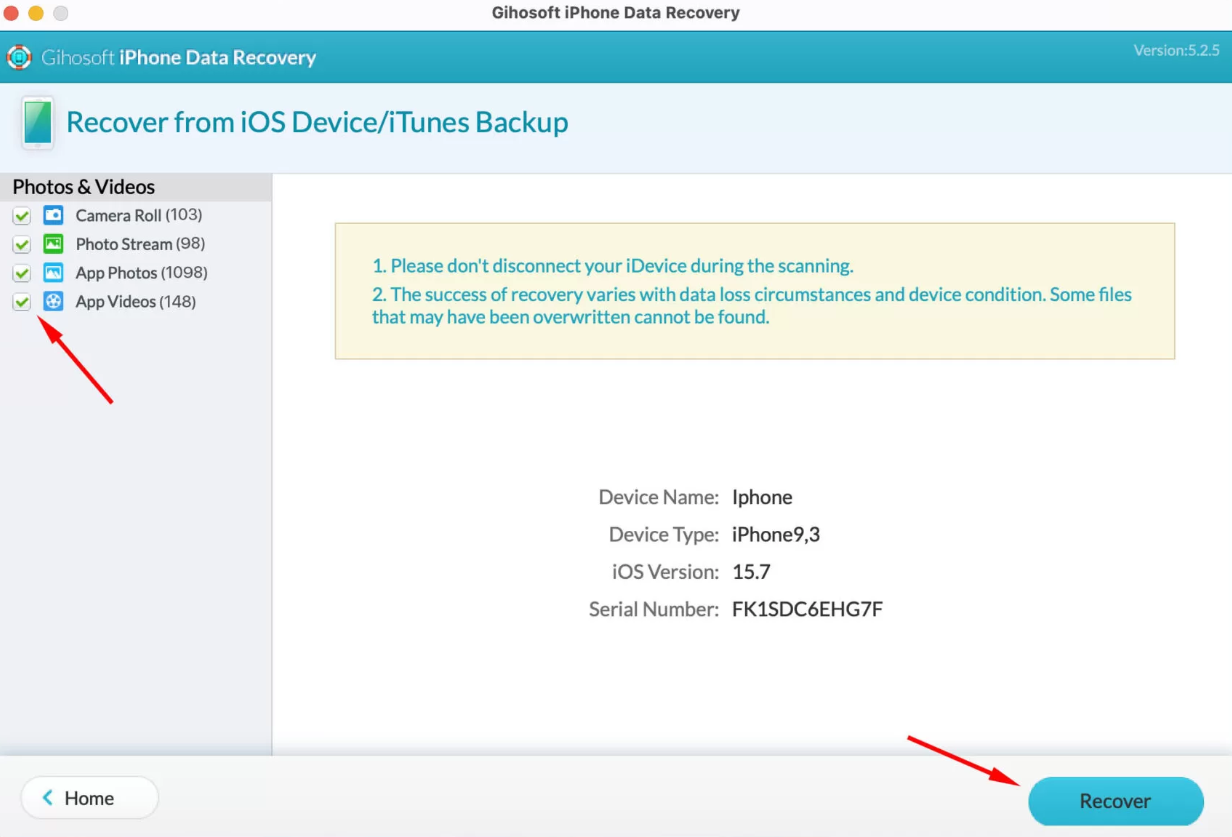Uncheck the Camera Roll checkbox
The width and height of the screenshot is (1232, 837).
click(22, 215)
